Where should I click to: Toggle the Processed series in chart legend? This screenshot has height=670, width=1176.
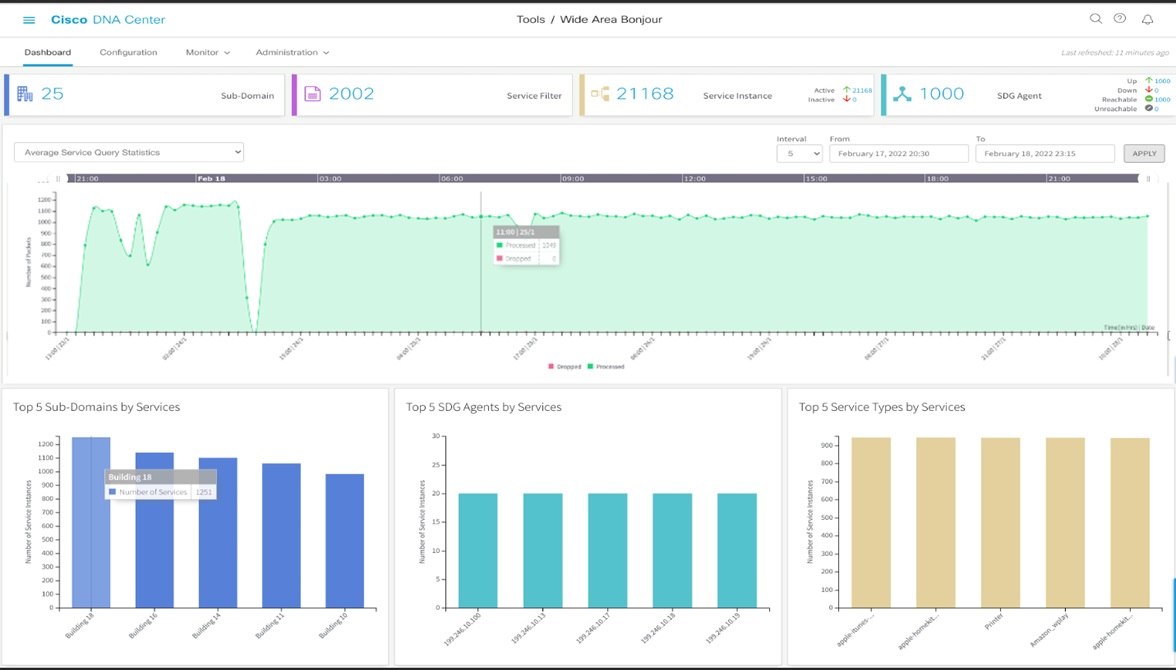tap(605, 367)
